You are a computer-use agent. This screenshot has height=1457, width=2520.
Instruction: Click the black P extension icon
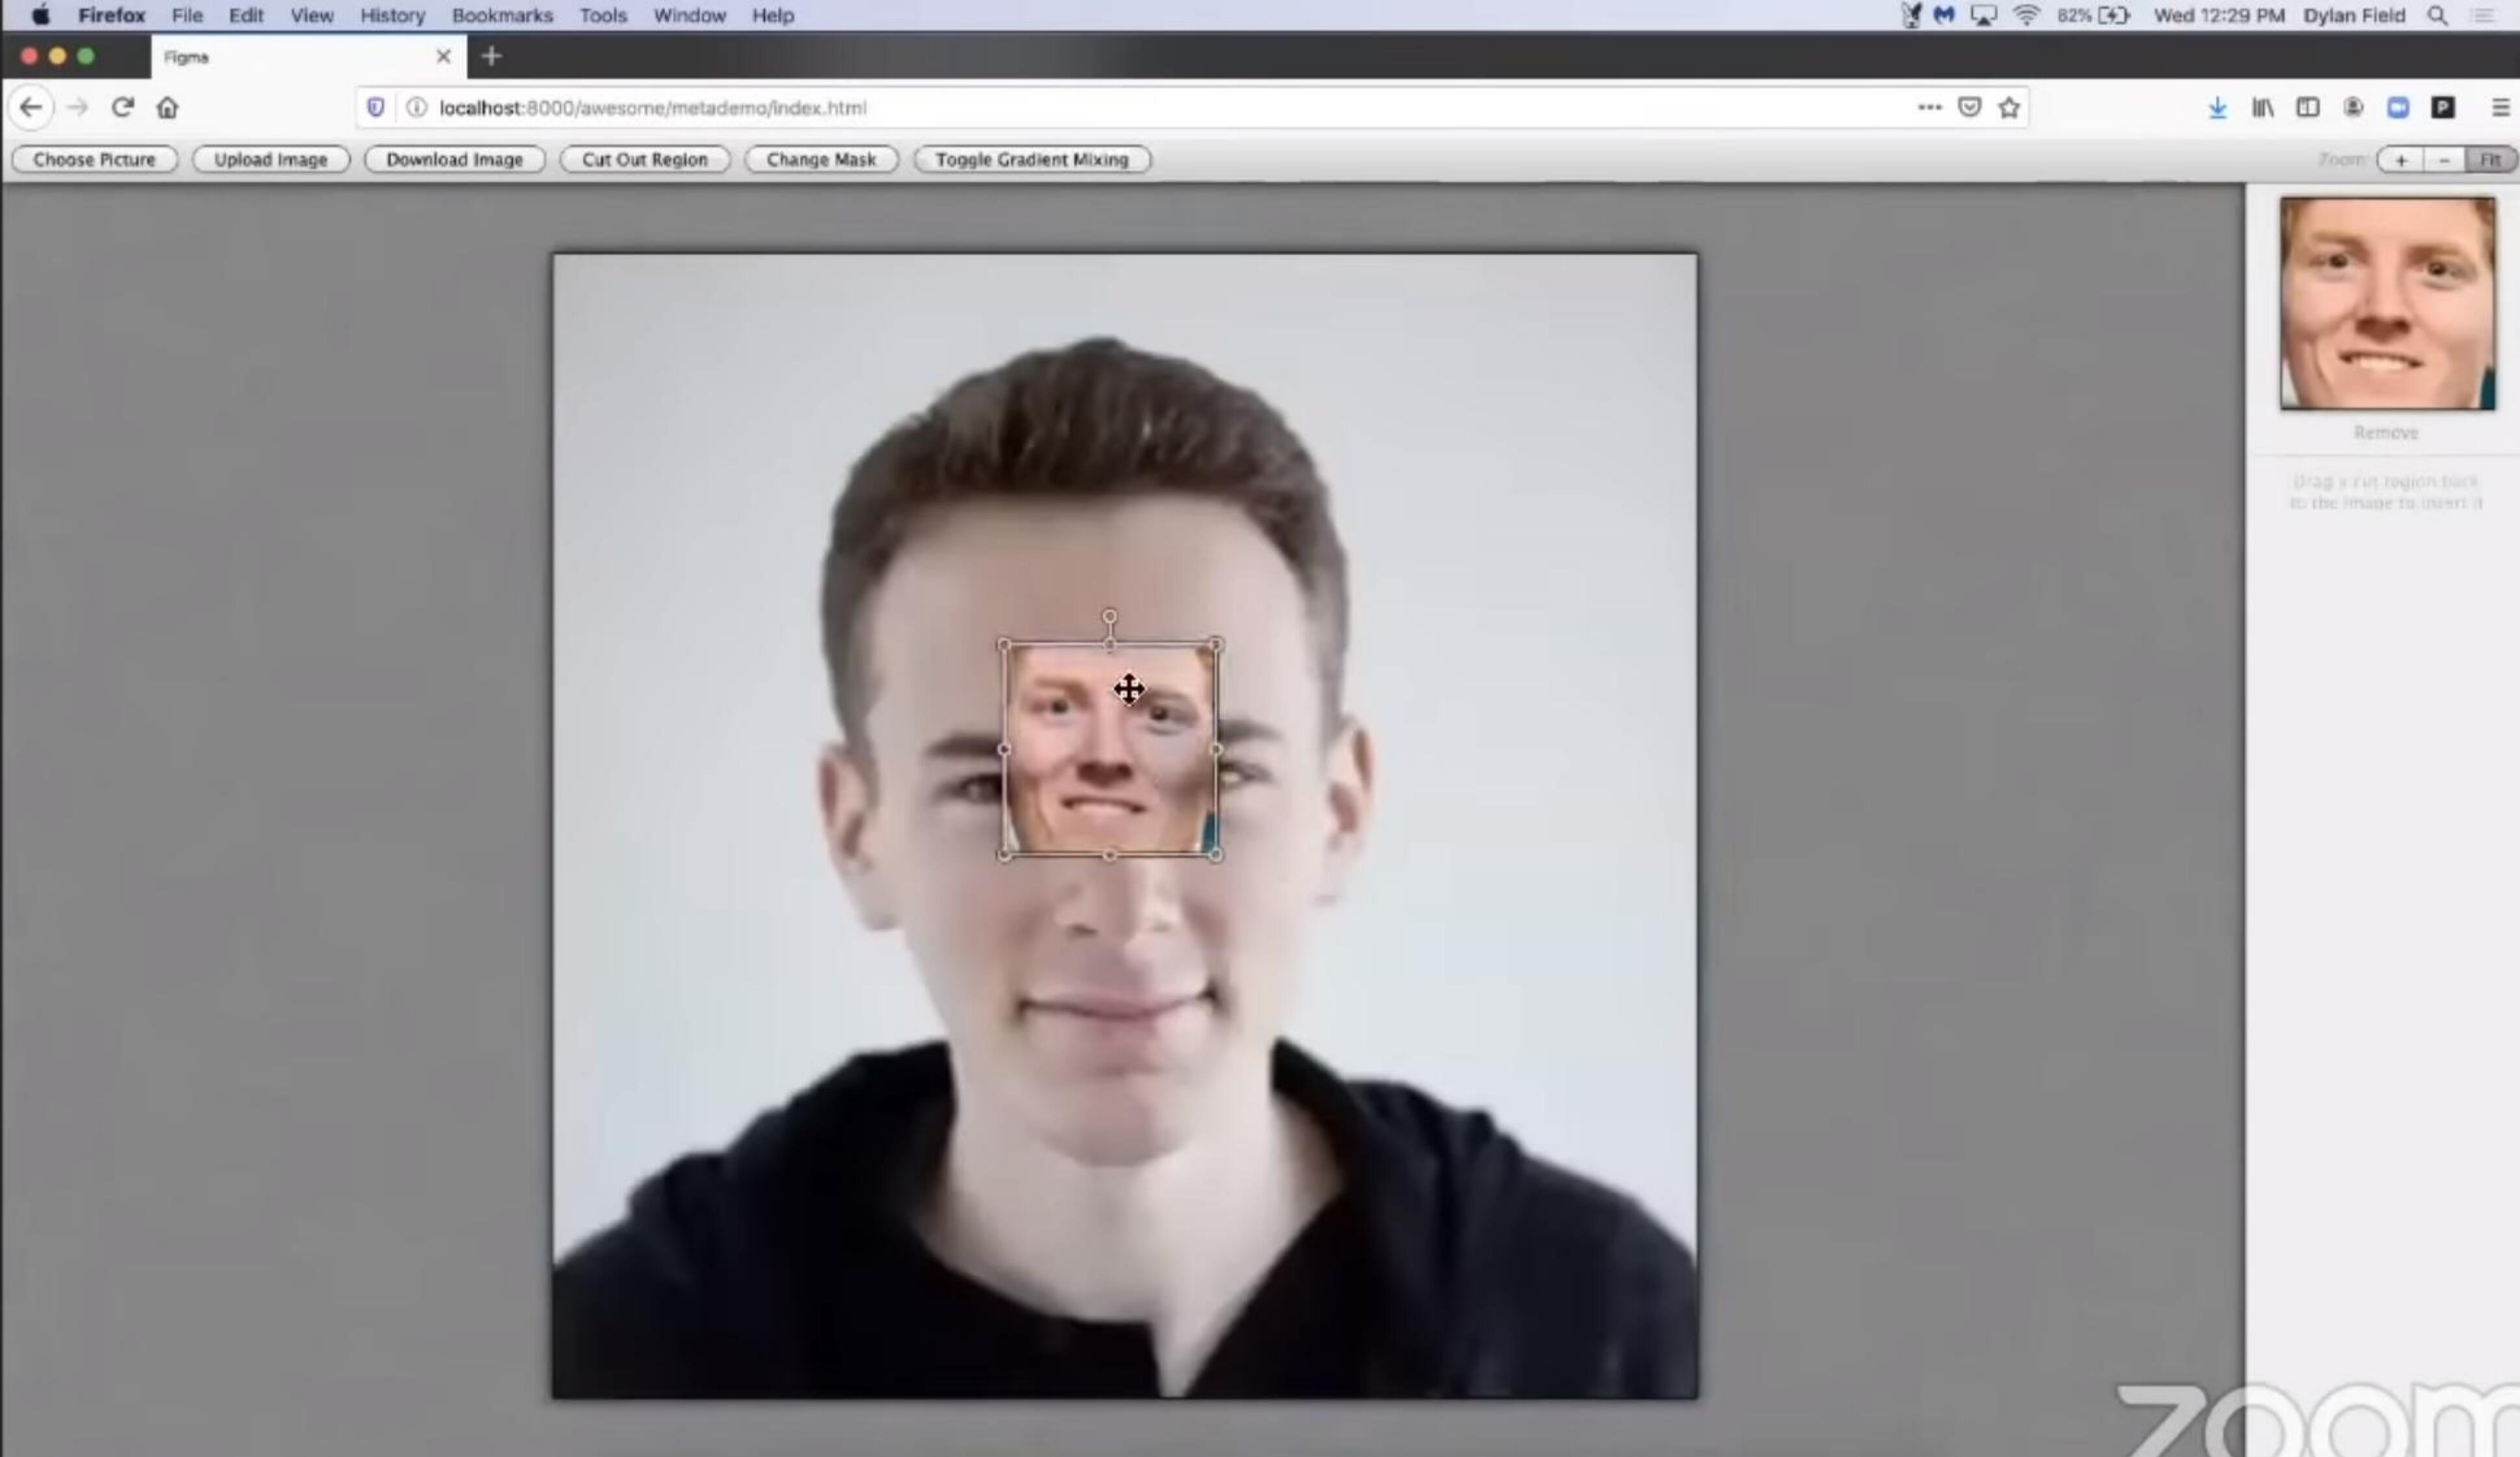(x=2442, y=107)
